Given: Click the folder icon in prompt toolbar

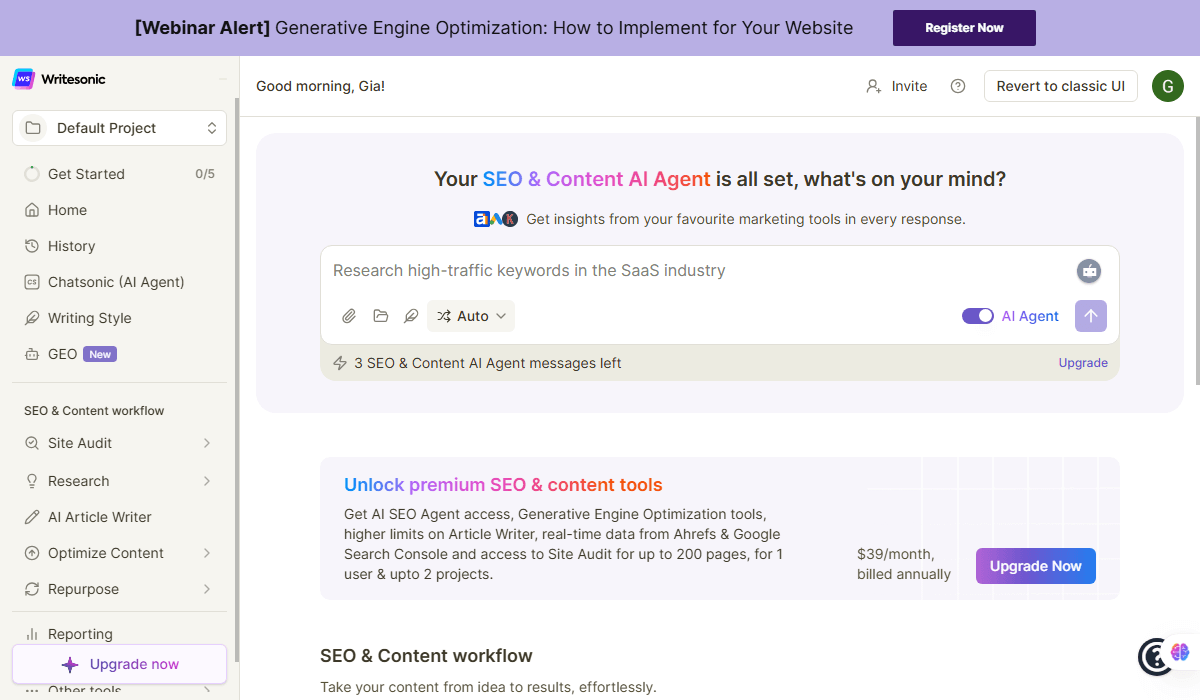Looking at the screenshot, I should 381,316.
